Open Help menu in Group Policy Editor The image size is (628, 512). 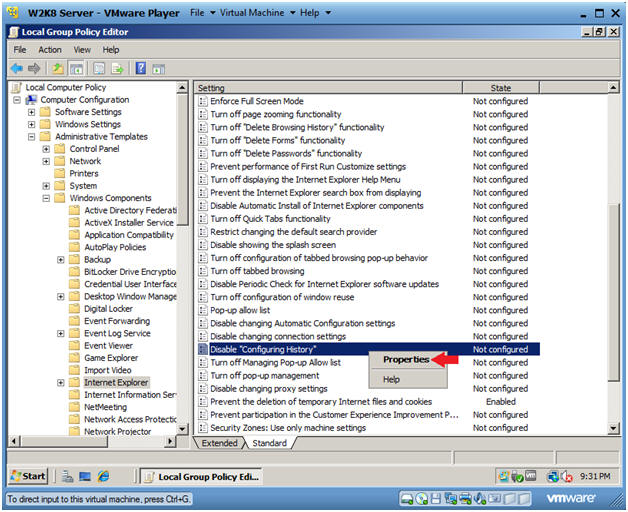click(111, 50)
